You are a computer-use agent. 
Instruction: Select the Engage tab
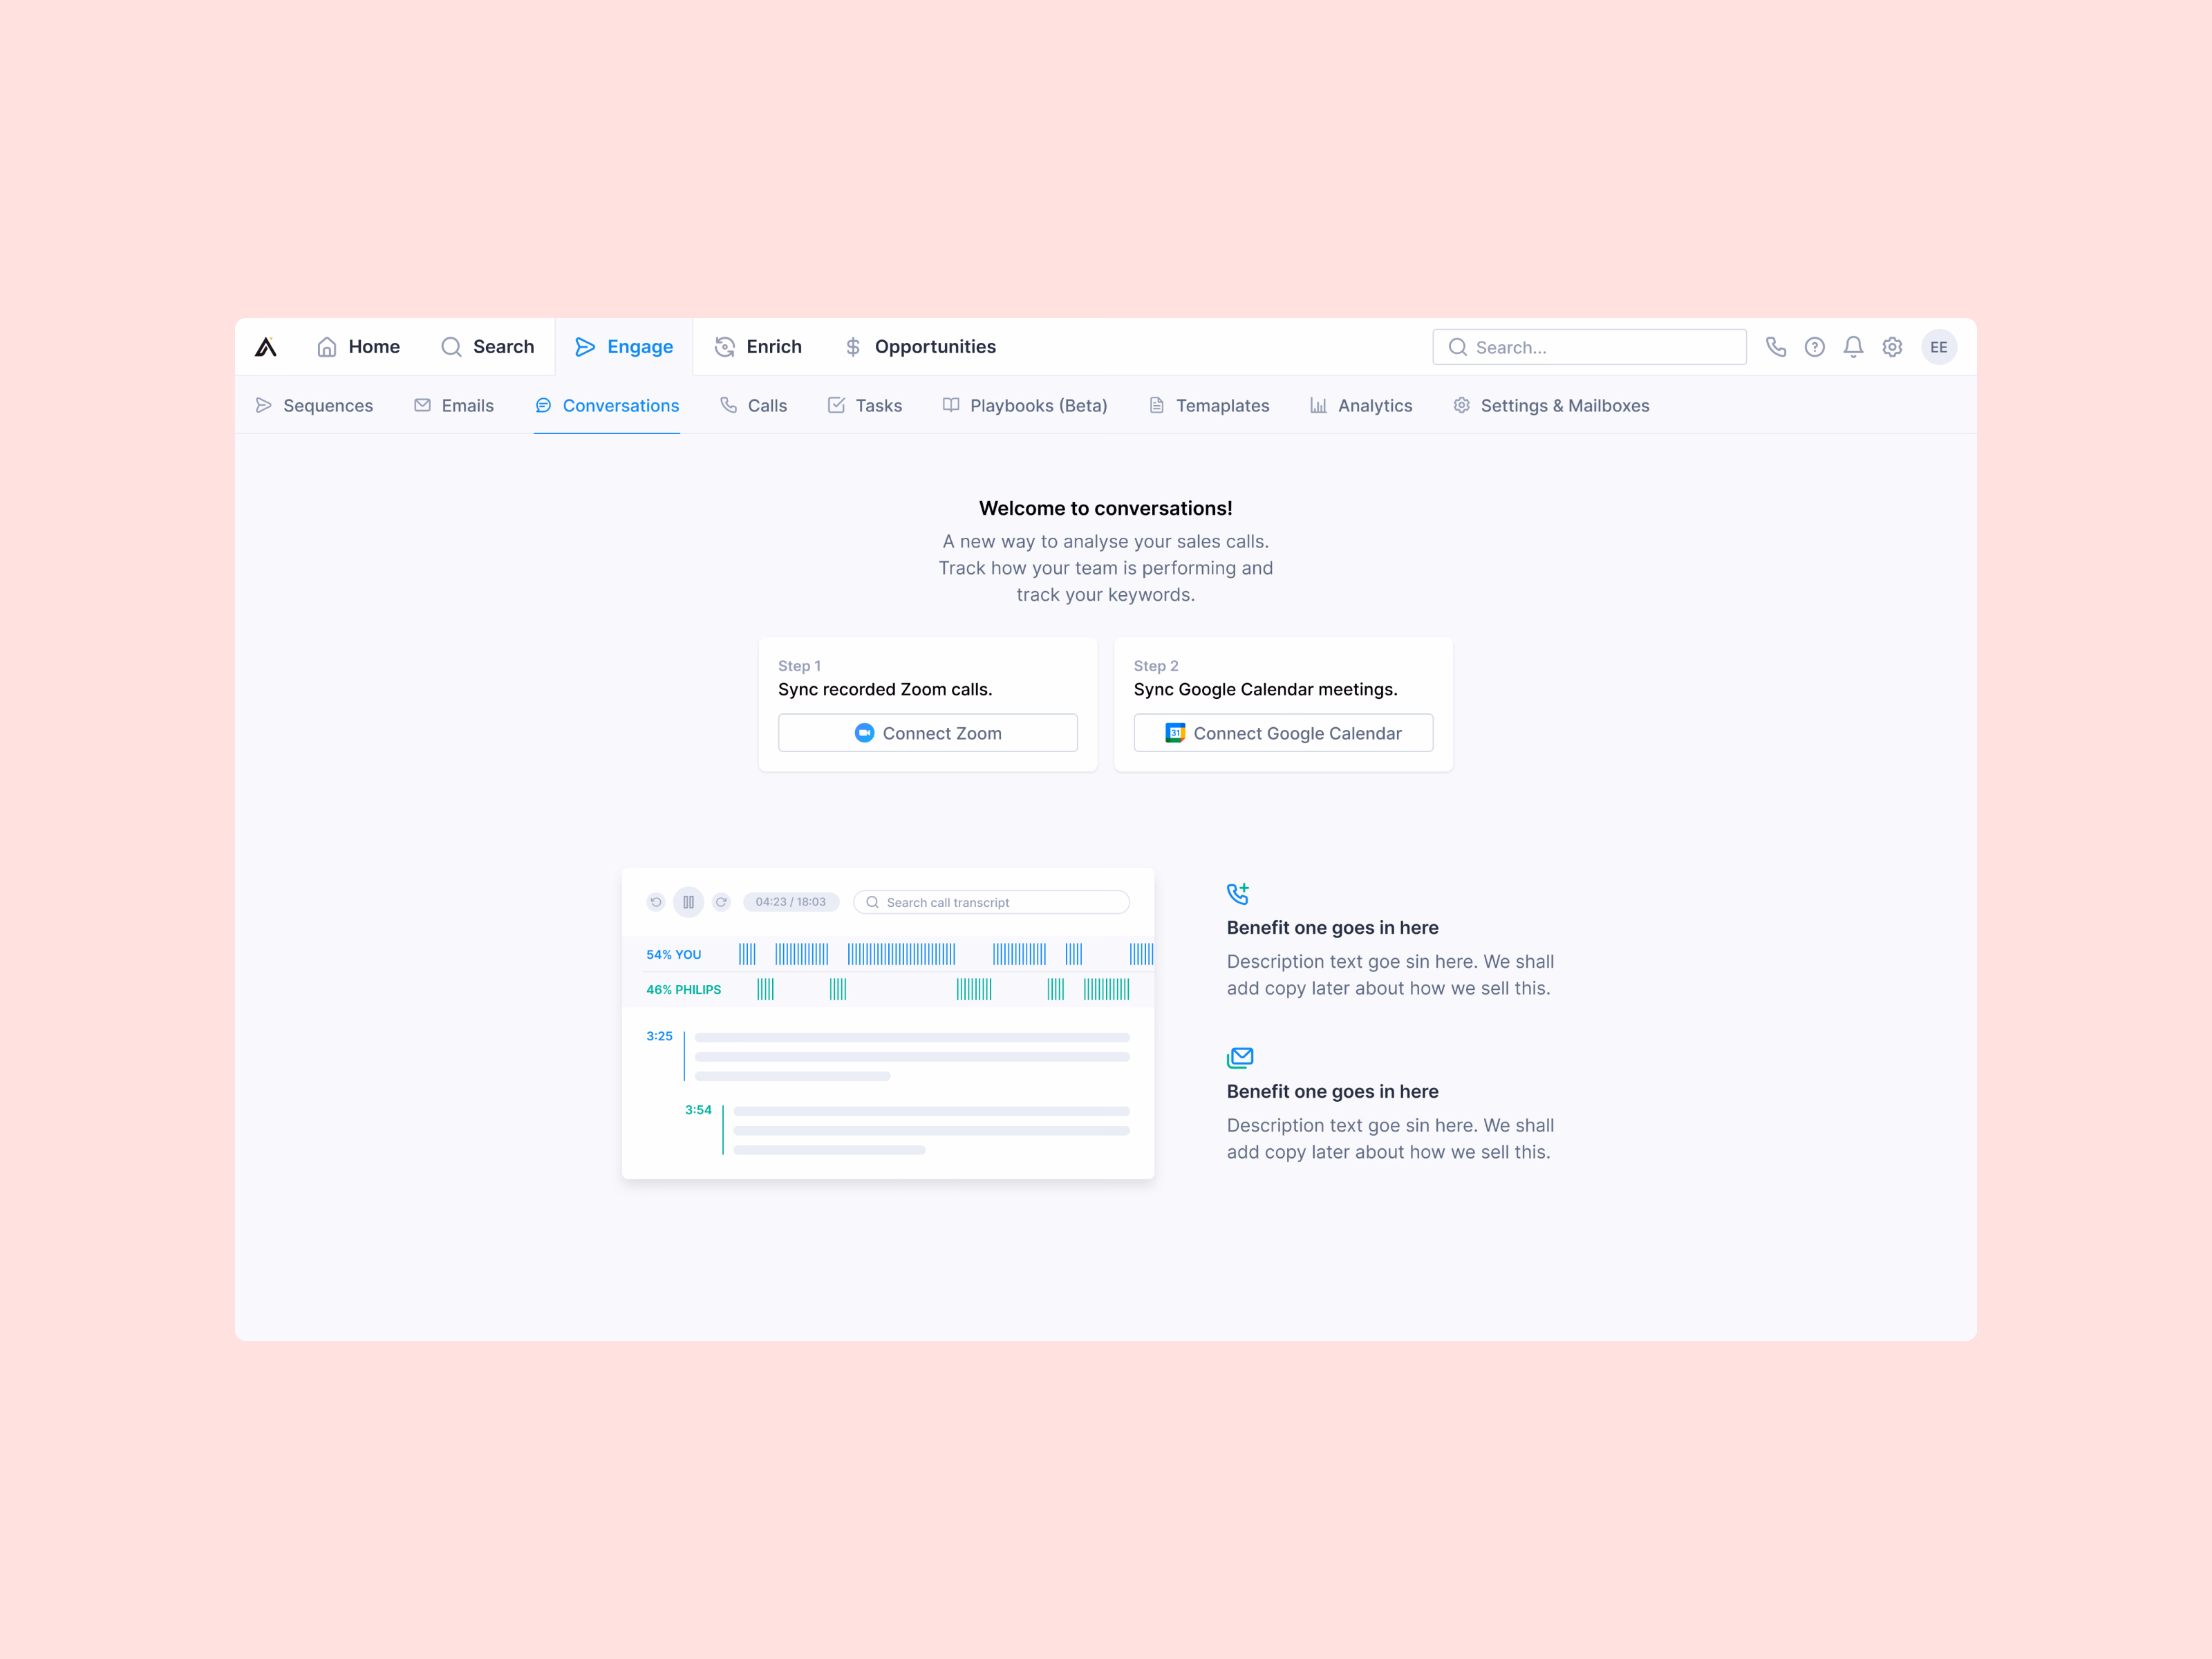(624, 347)
